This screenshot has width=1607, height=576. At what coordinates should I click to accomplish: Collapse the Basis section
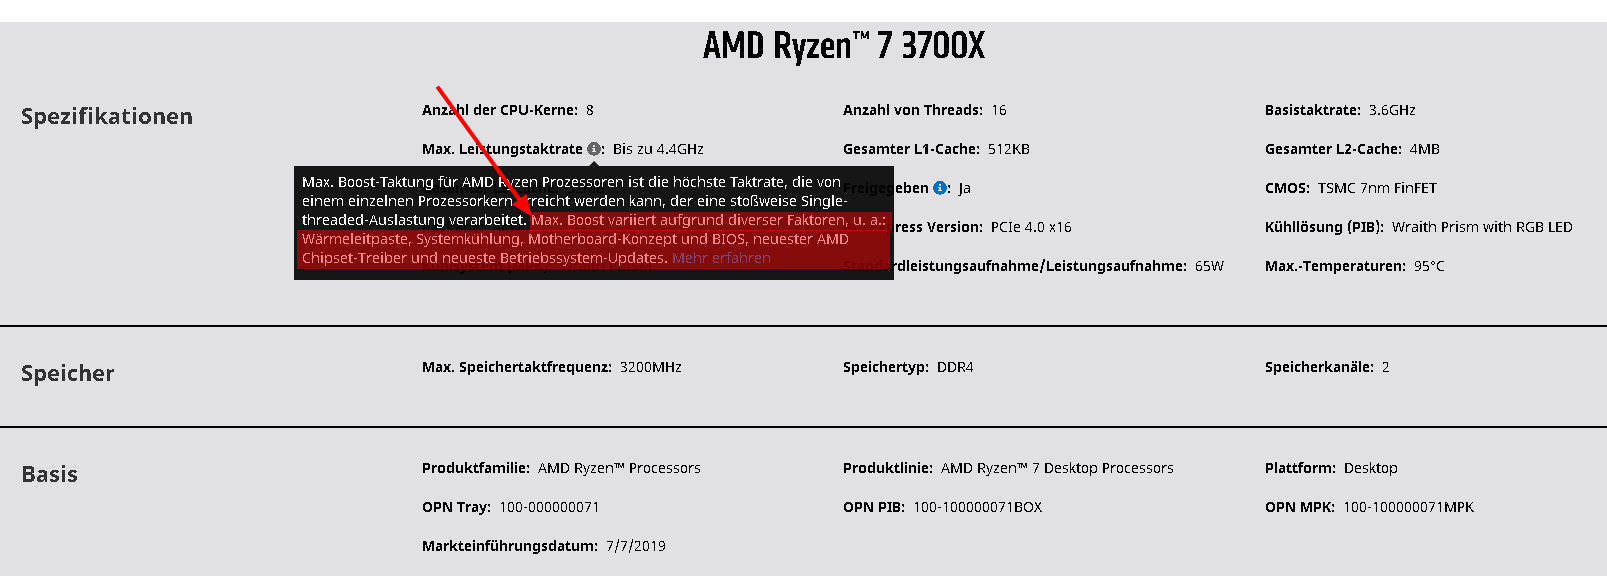point(50,474)
